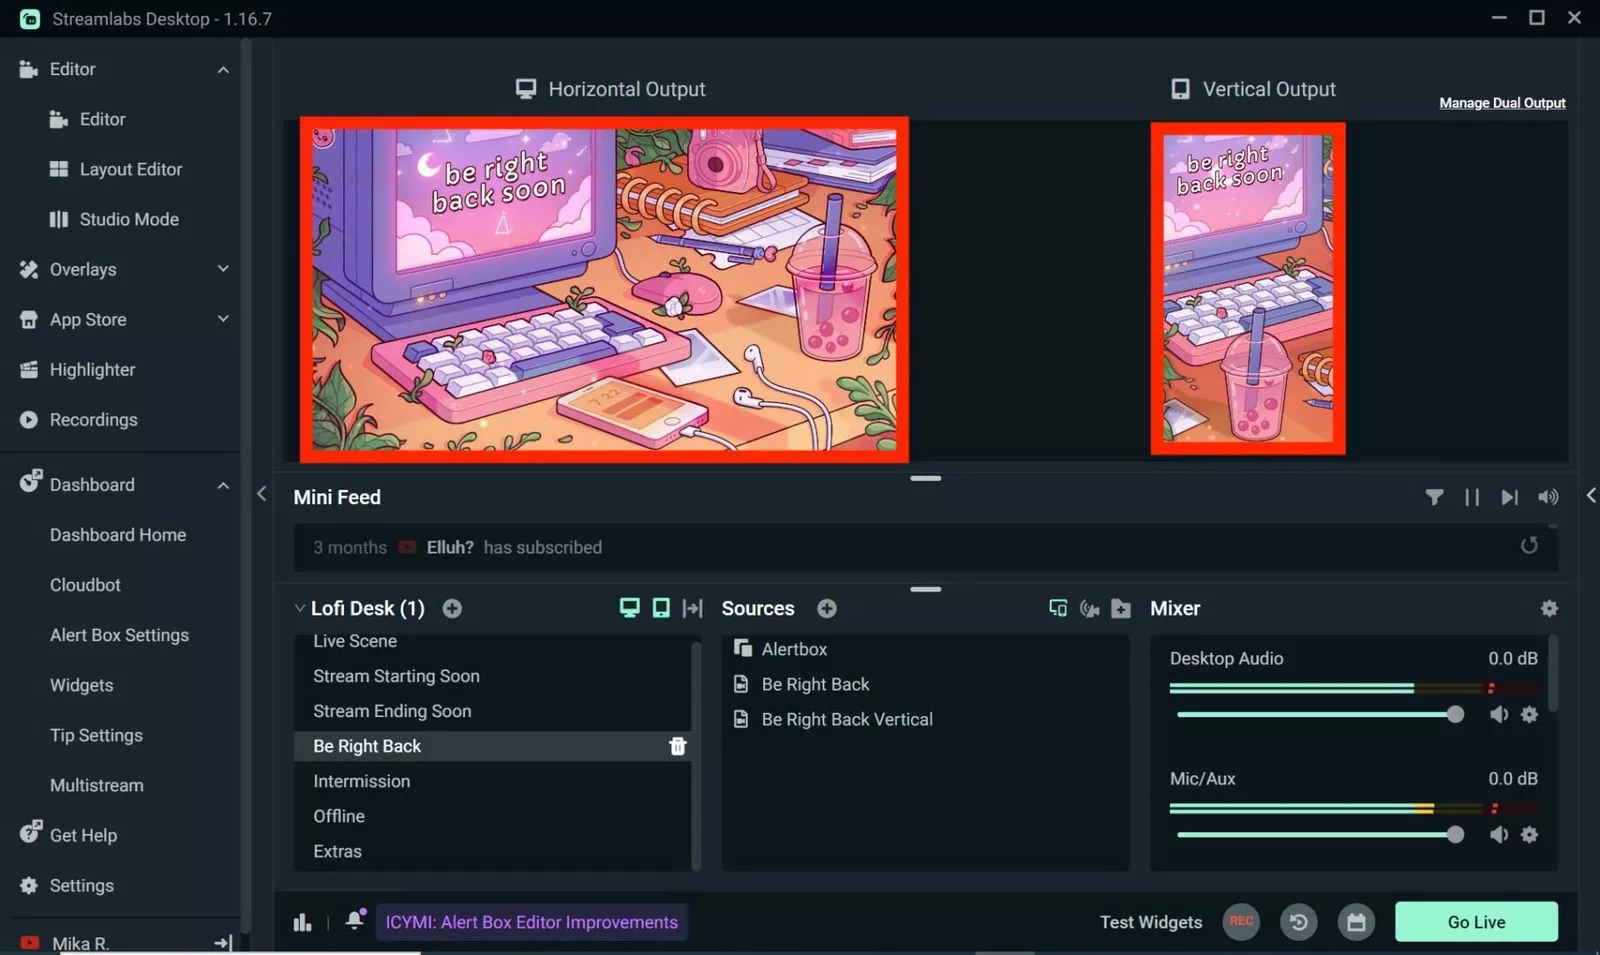Expand the App Store sidebar section
1600x955 pixels.
(x=223, y=319)
